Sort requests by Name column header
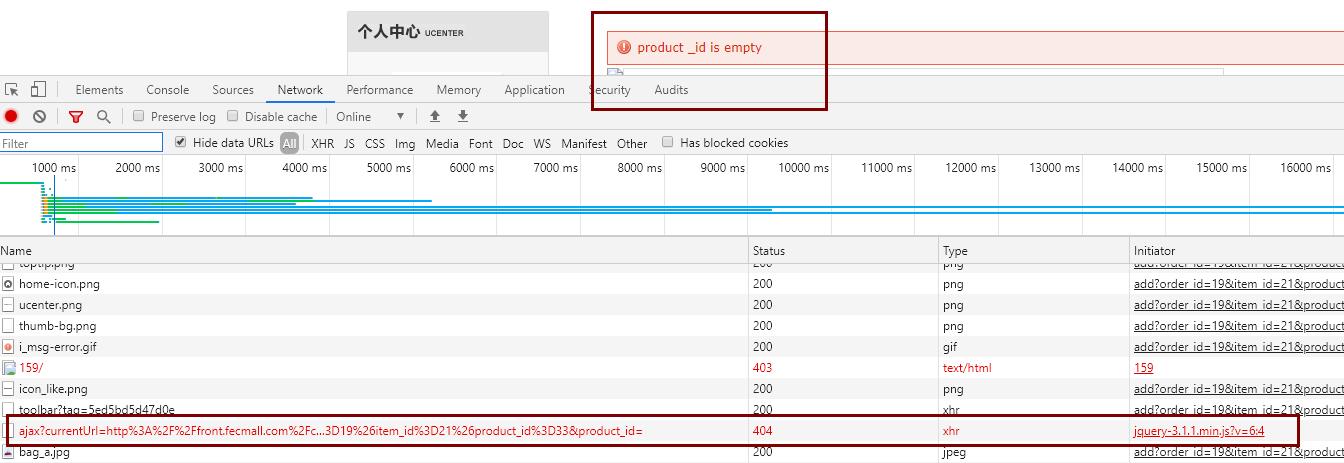The image size is (1344, 463). 374,250
